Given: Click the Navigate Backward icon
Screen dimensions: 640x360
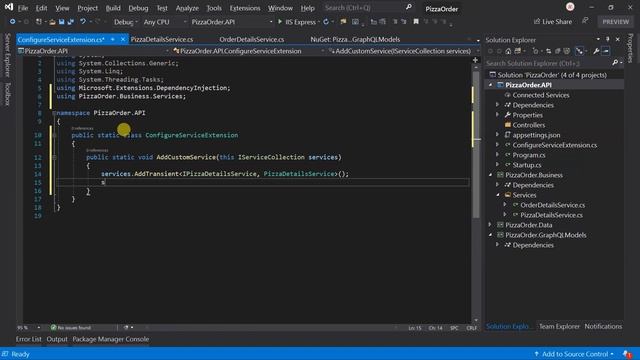Looking at the screenshot, I should (x=12, y=22).
